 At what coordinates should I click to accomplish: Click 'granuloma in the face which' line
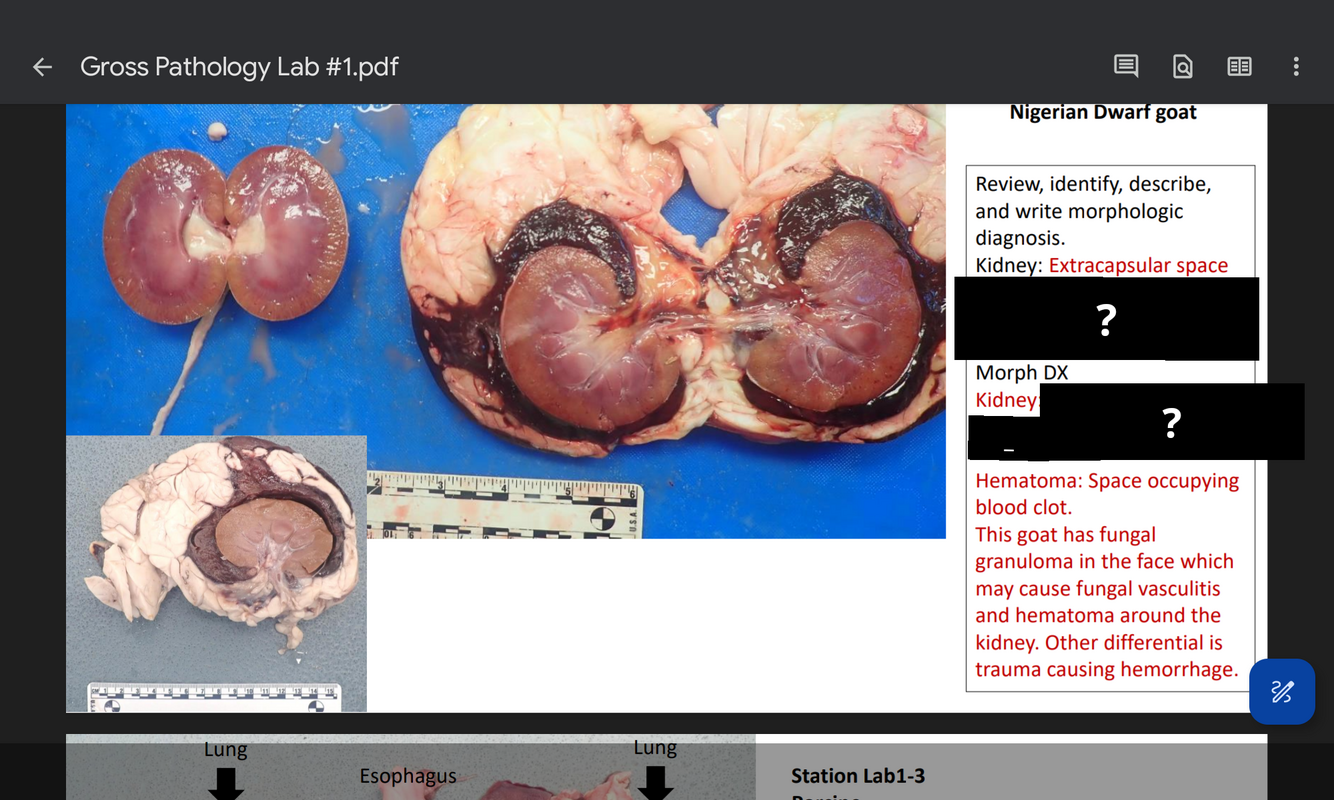pyautogui.click(x=1104, y=562)
